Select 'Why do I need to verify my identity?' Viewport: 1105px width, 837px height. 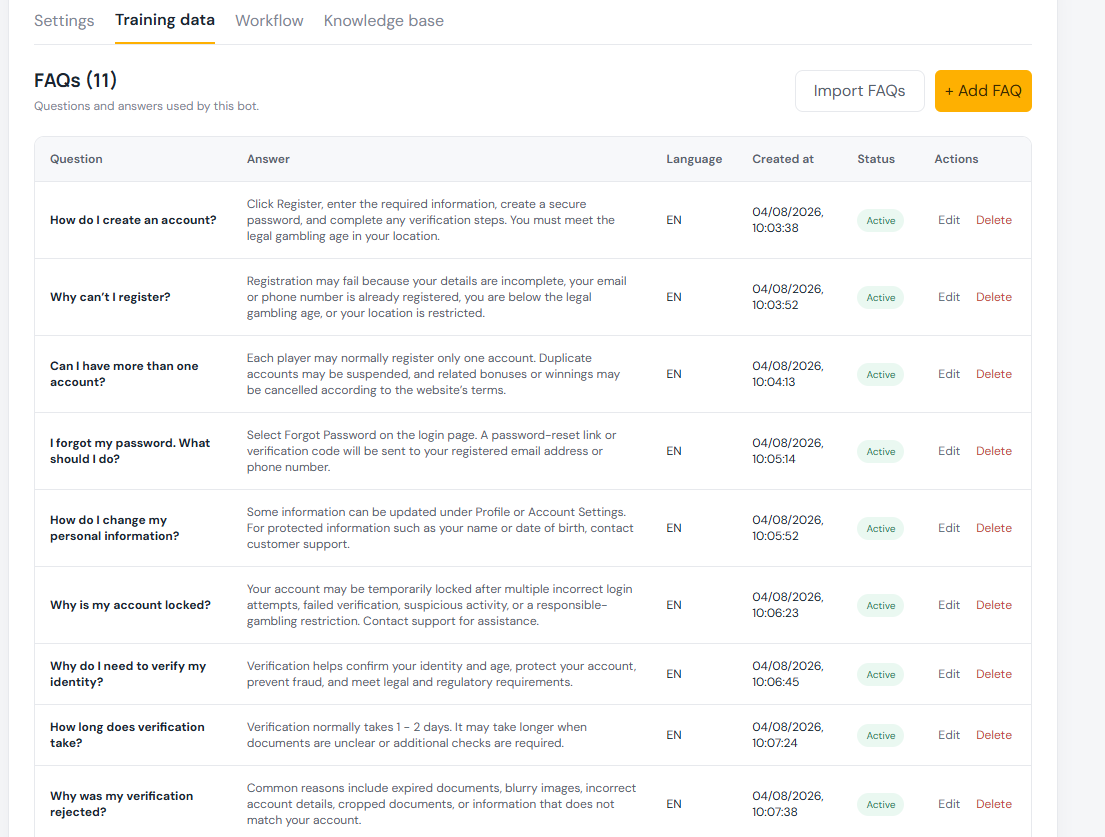[128, 674]
